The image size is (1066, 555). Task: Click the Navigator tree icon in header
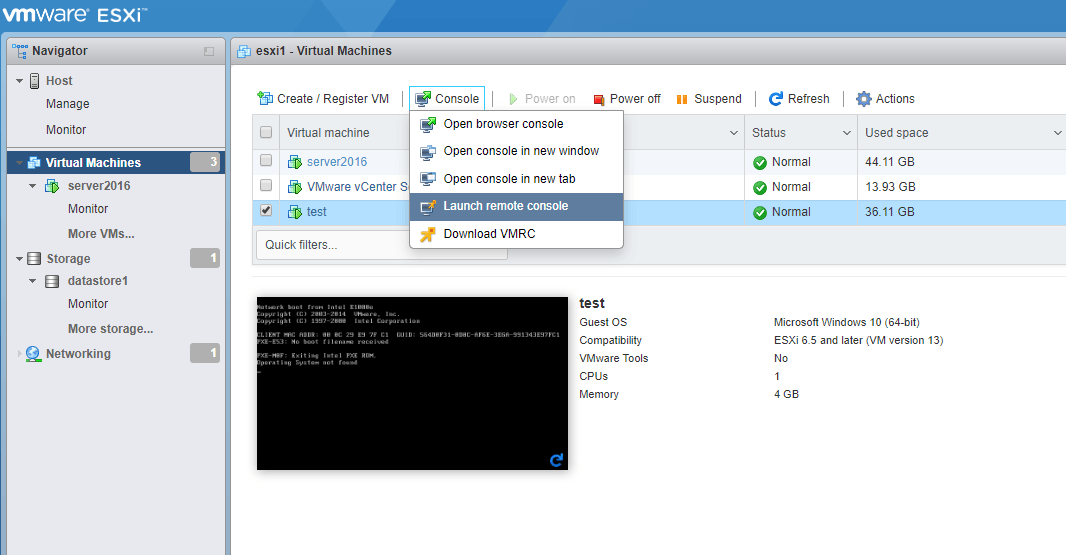coord(20,51)
